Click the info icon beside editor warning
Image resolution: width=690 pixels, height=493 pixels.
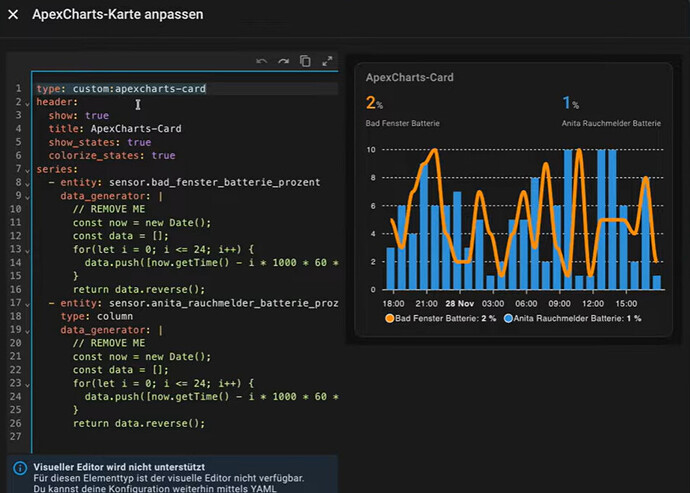click(20, 468)
